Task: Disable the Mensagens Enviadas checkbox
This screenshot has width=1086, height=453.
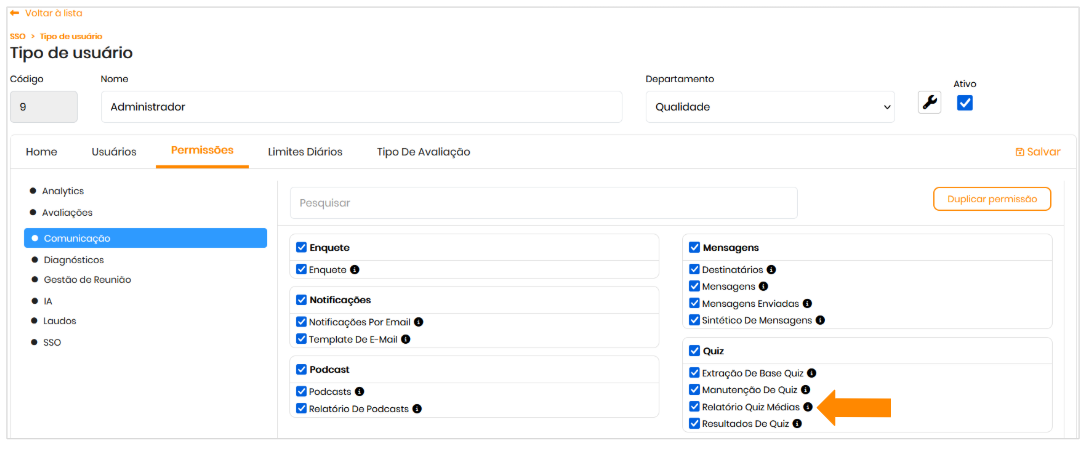Action: coord(695,303)
